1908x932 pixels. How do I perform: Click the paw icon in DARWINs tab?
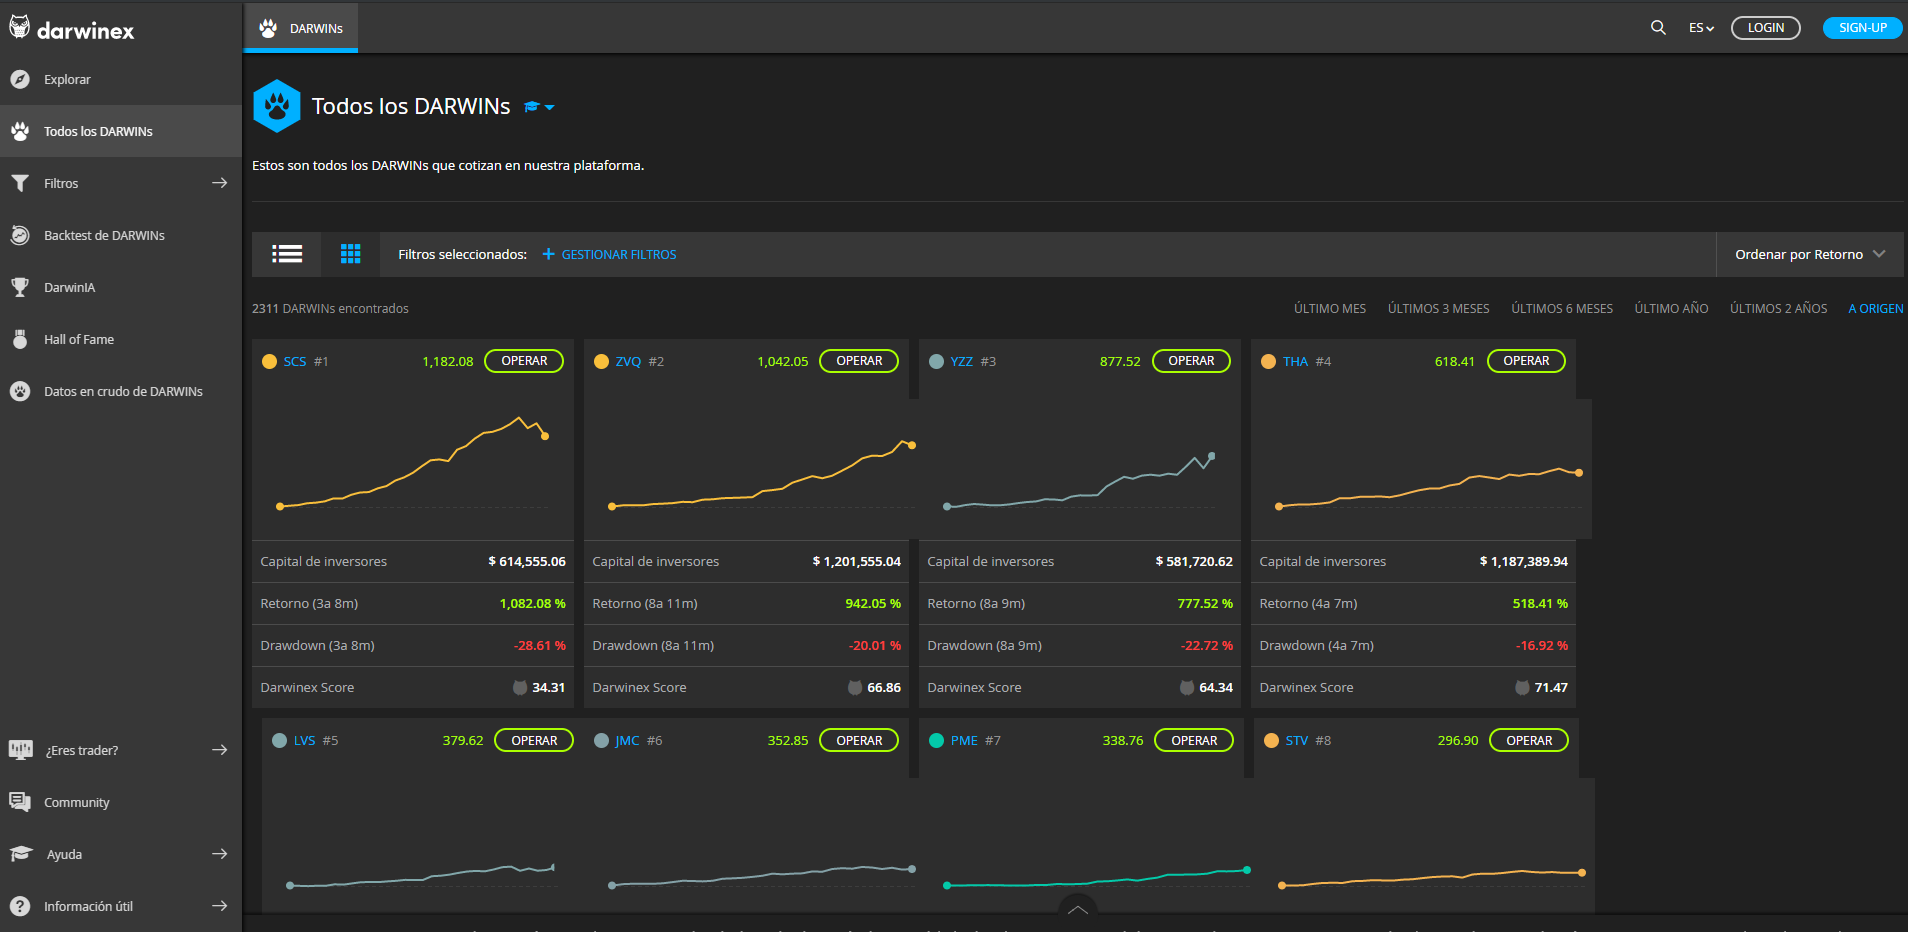click(268, 28)
